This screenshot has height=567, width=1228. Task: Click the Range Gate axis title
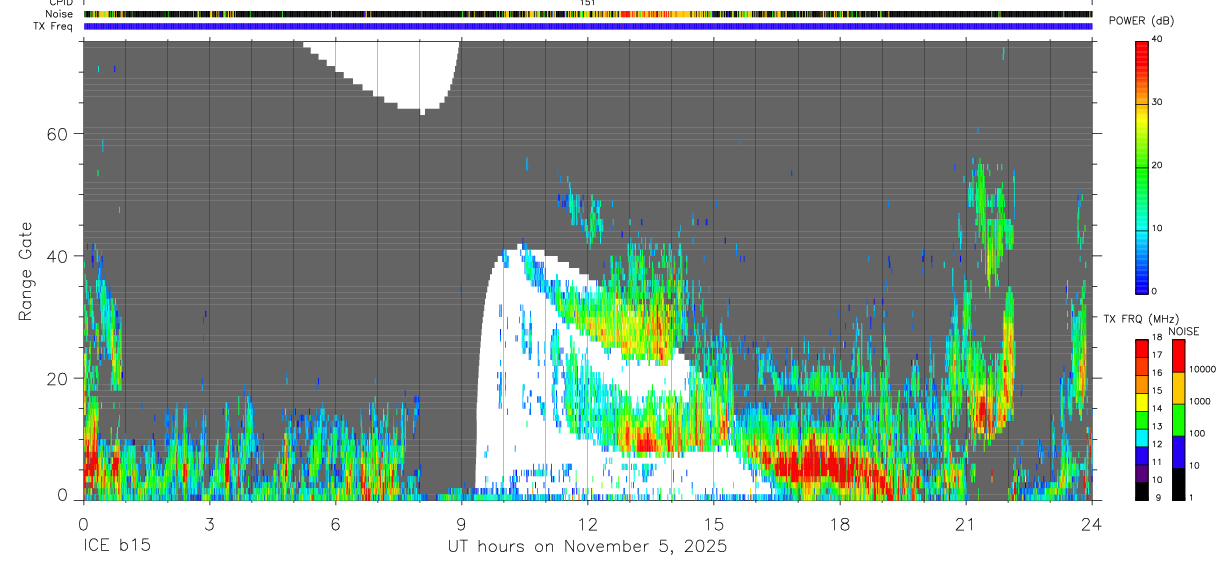pyautogui.click(x=26, y=271)
